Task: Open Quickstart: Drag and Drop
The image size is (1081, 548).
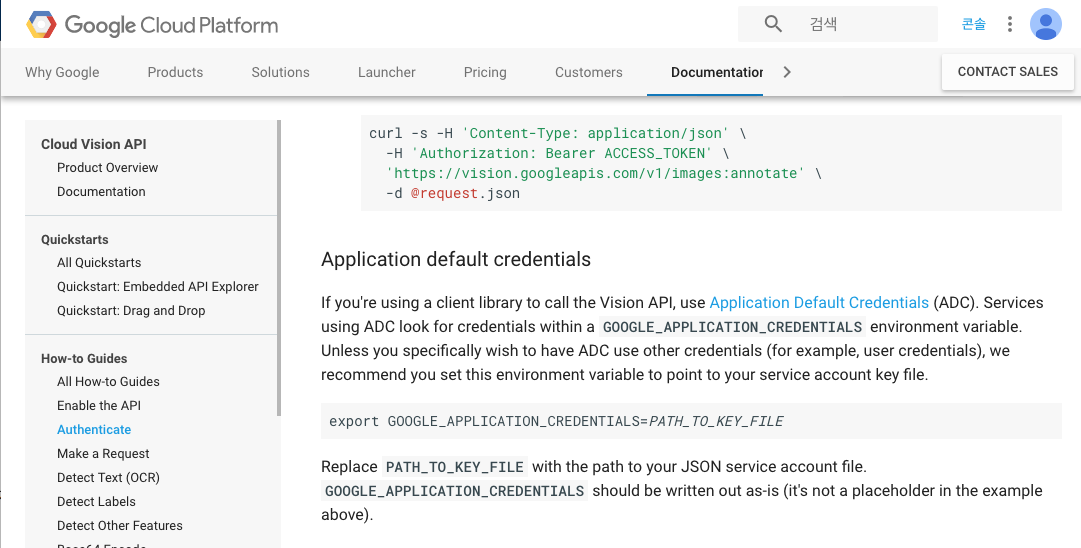Action: pyautogui.click(x=131, y=311)
